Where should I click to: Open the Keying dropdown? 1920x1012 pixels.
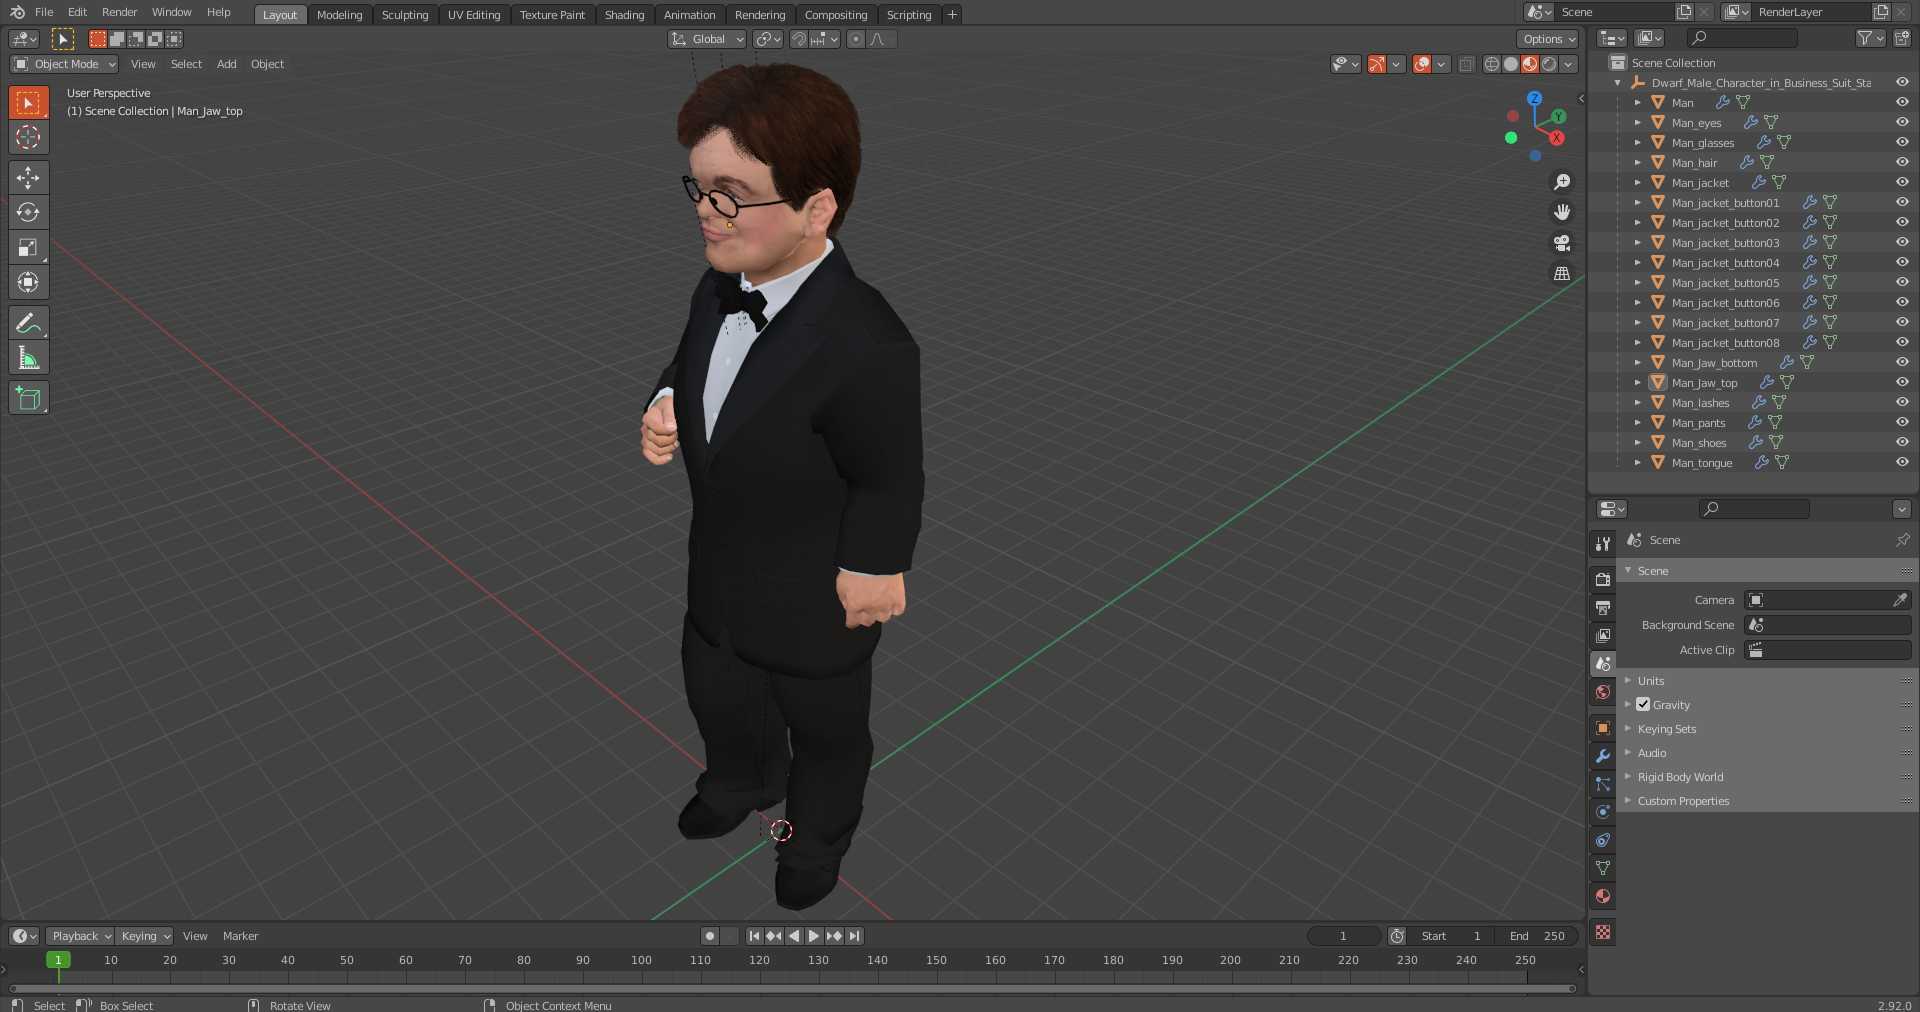(145, 936)
